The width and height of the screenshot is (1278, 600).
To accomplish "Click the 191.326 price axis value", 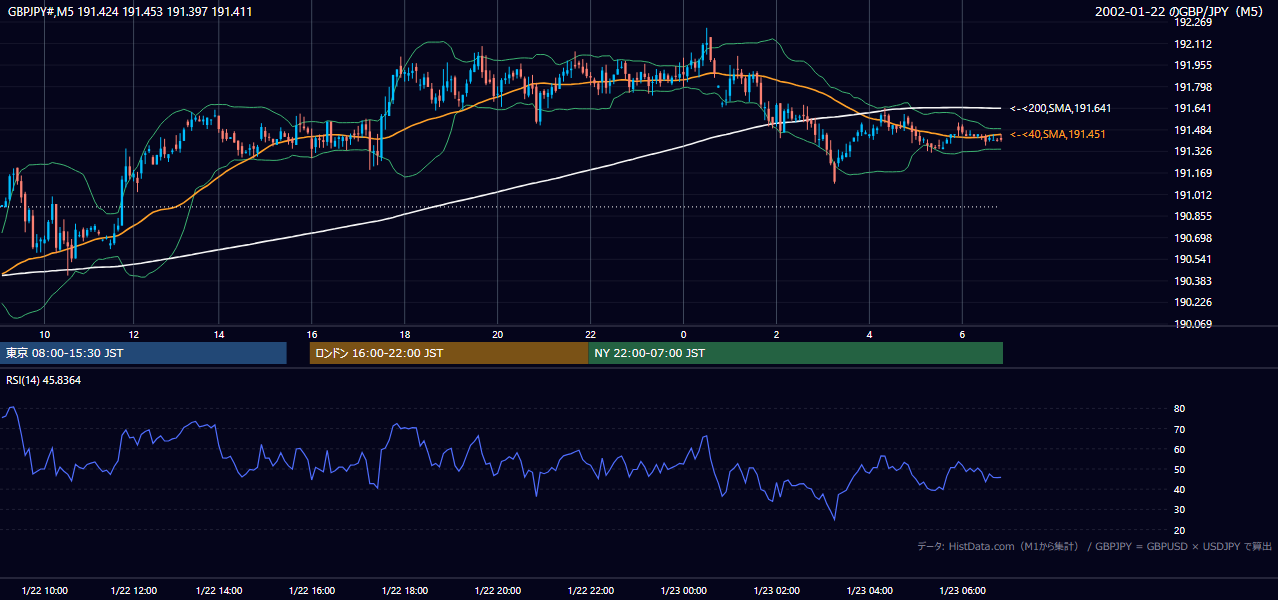I will click(x=1193, y=151).
